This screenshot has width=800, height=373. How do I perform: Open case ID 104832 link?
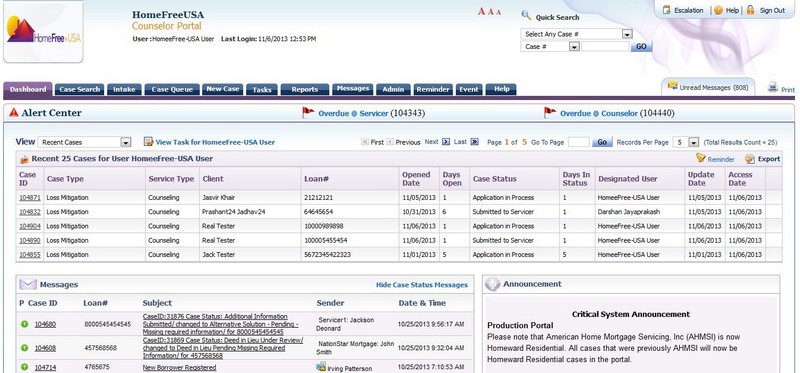click(x=30, y=212)
